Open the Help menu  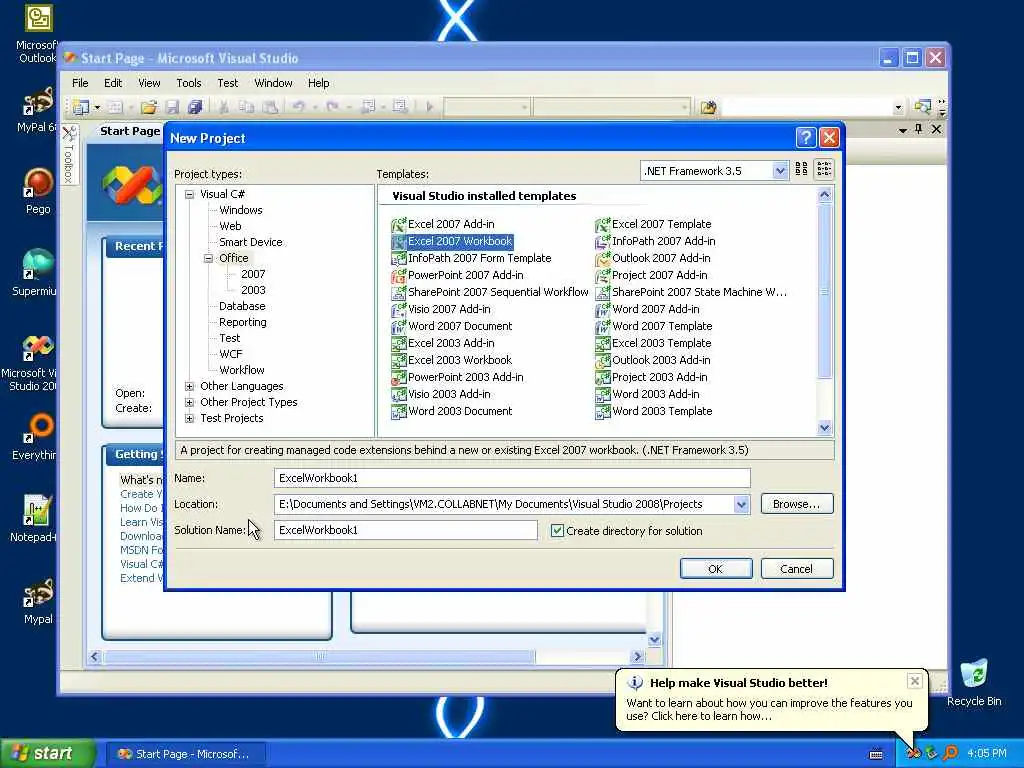click(x=318, y=83)
